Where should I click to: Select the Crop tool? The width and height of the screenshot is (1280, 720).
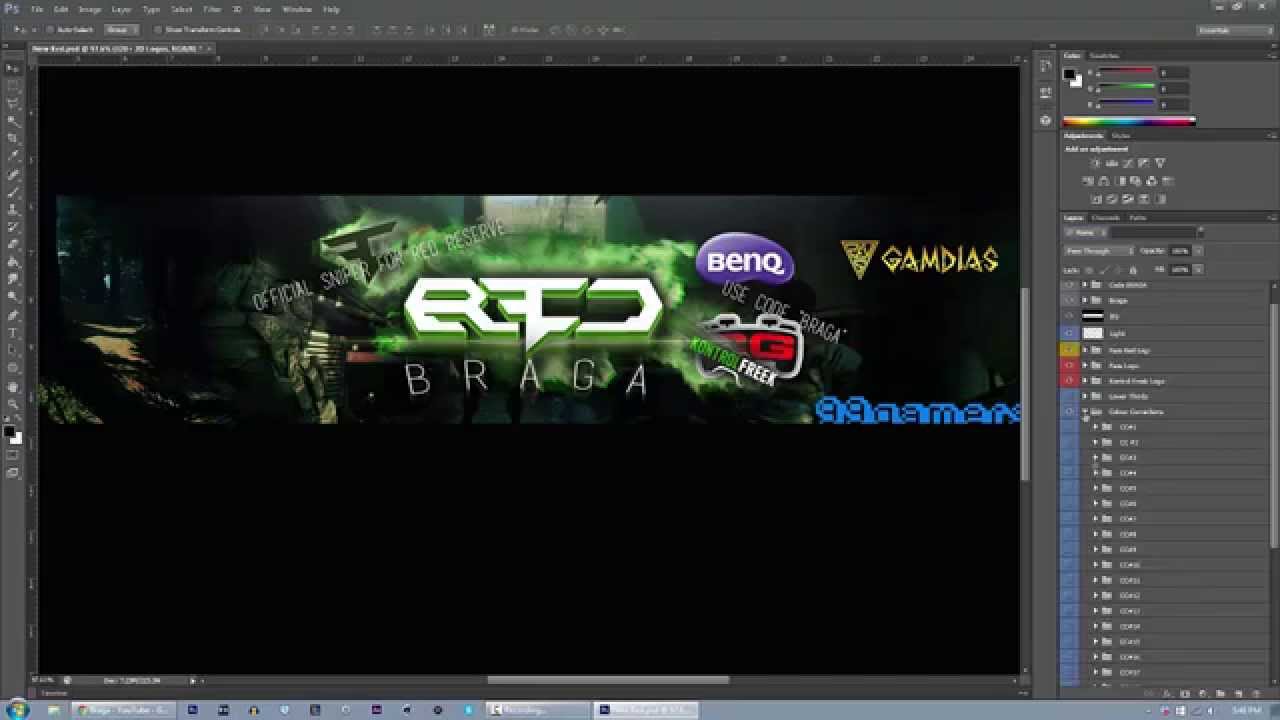pyautogui.click(x=13, y=138)
